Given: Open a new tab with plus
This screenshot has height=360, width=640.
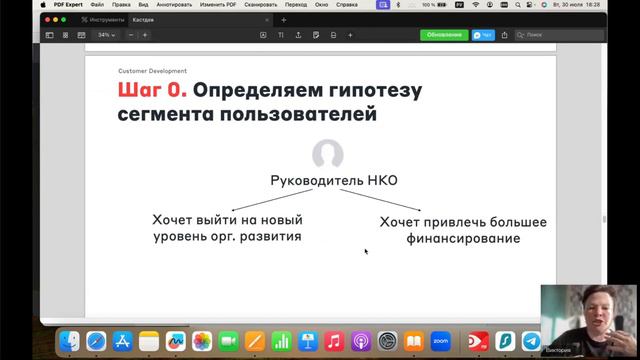Looking at the screenshot, I should click(x=284, y=20).
